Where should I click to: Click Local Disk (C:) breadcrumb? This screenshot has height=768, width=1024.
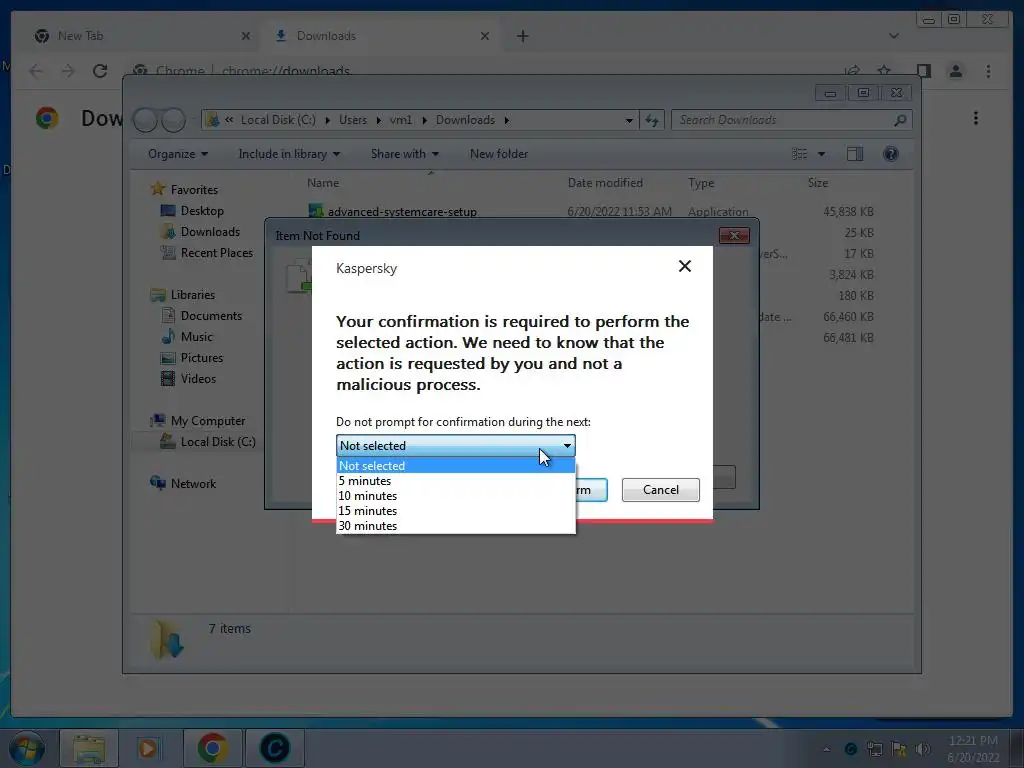coord(278,120)
